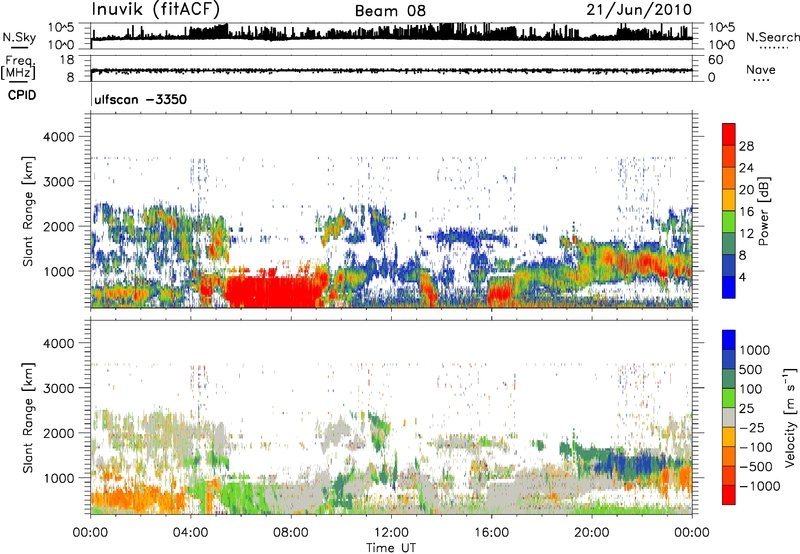This screenshot has width=800, height=554.
Task: Click the '-1000' label on Velocity color bar
Action: click(760, 486)
